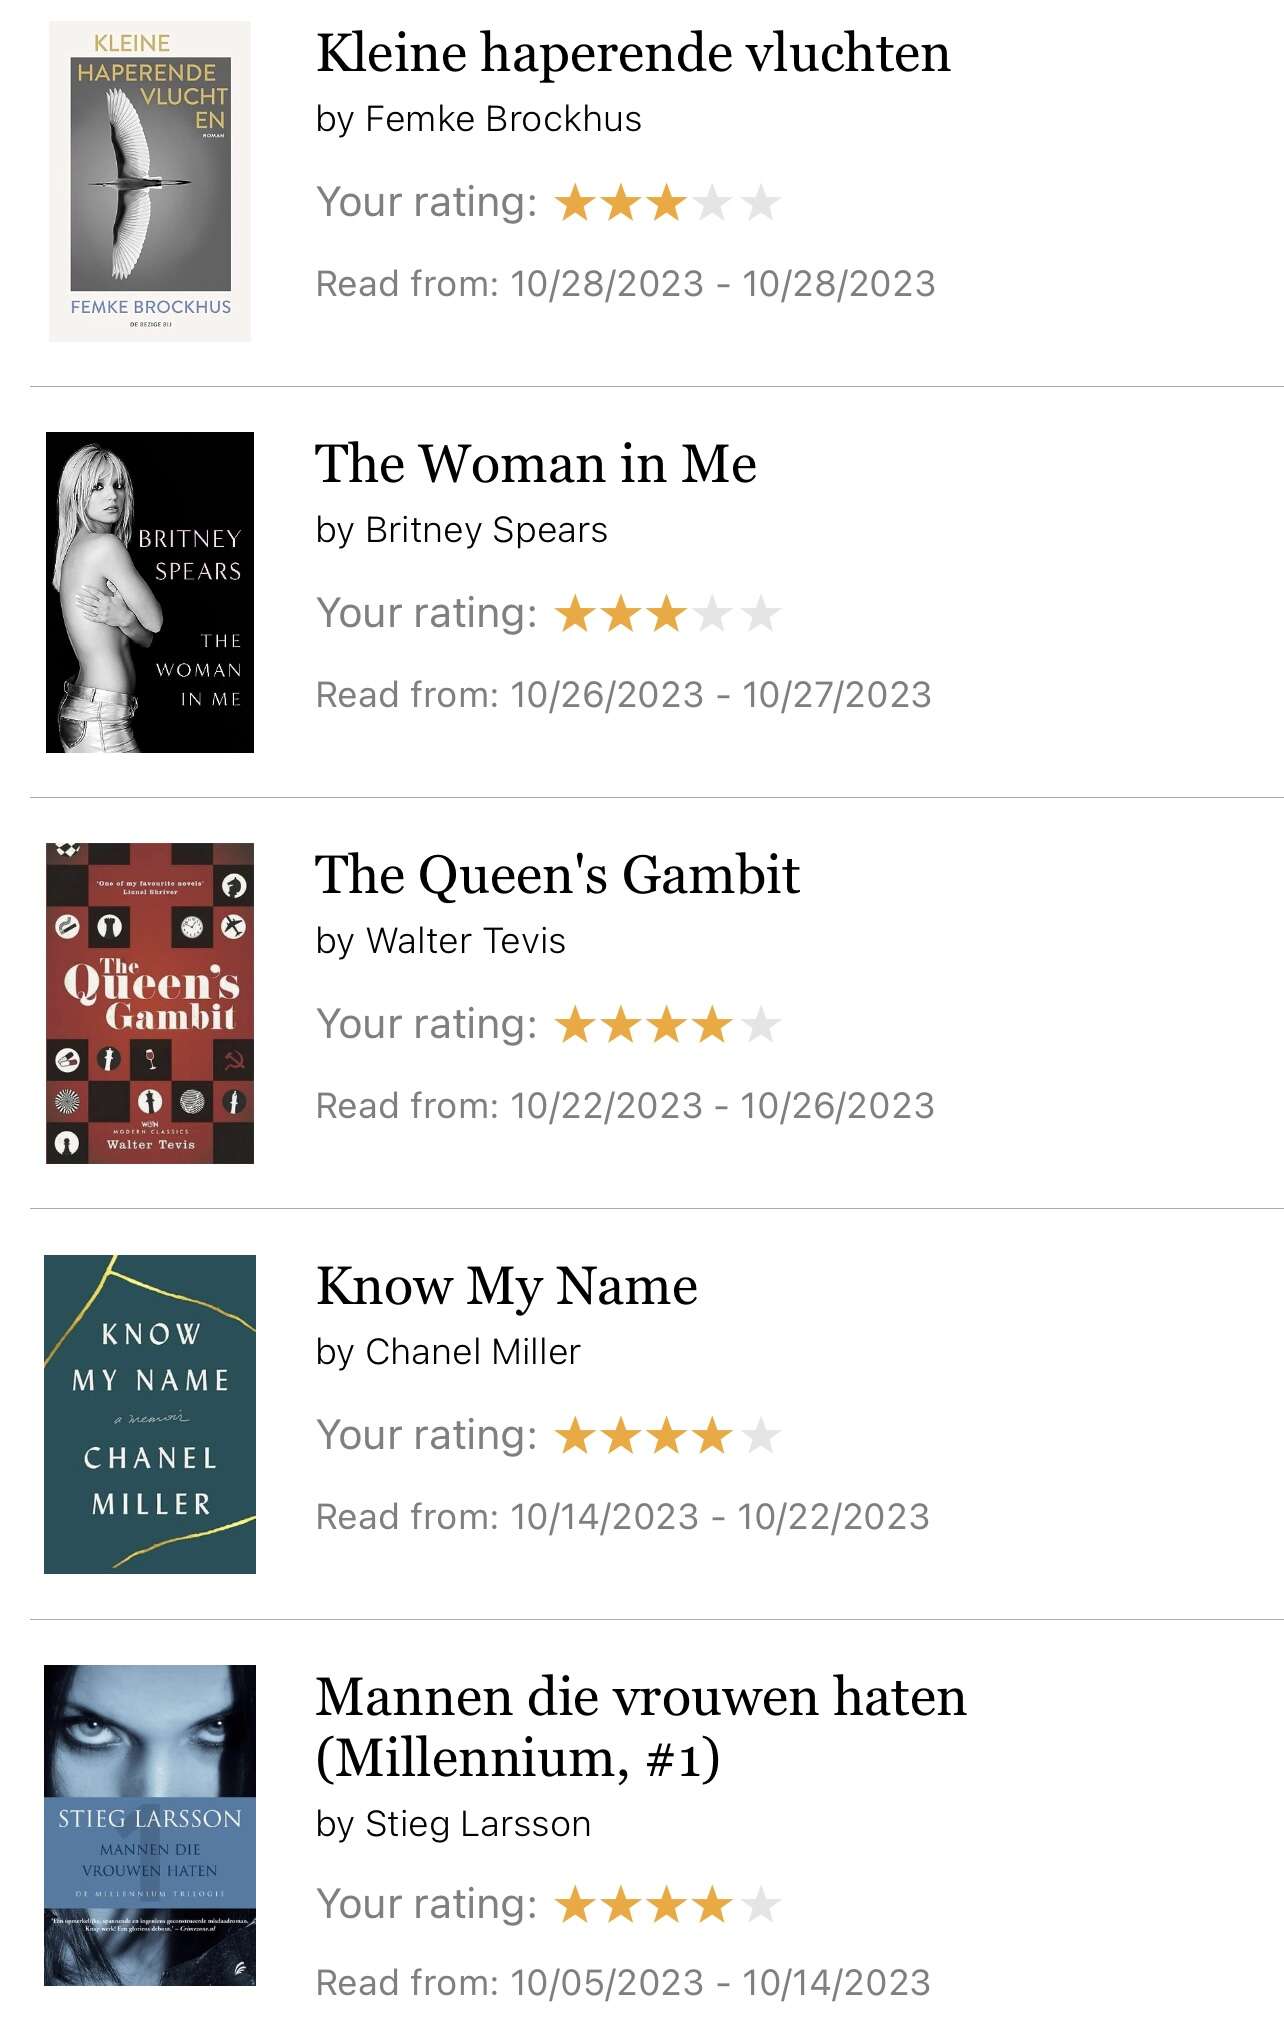
Task: Set Mannen die vrouwen haten rating to five stars
Action: point(760,1905)
